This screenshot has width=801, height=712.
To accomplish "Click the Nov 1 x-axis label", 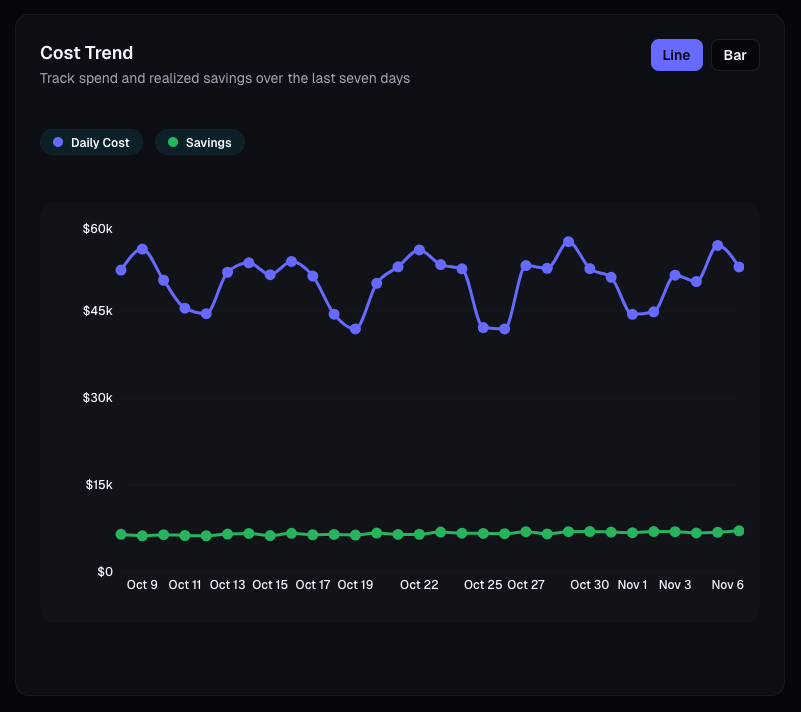I will (x=632, y=585).
